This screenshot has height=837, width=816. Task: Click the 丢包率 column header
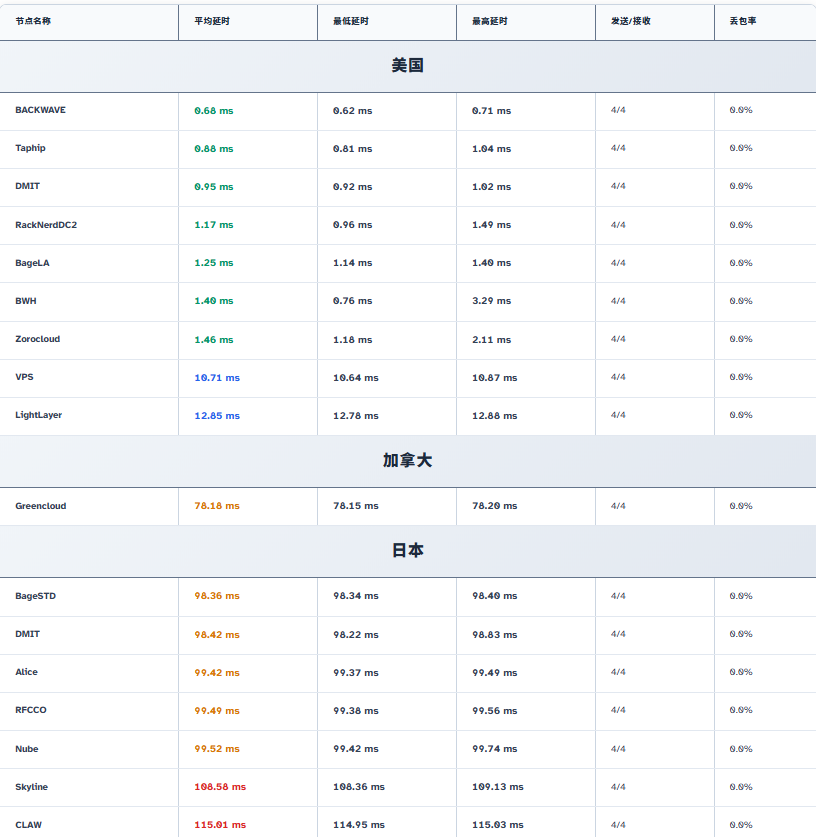click(x=742, y=21)
